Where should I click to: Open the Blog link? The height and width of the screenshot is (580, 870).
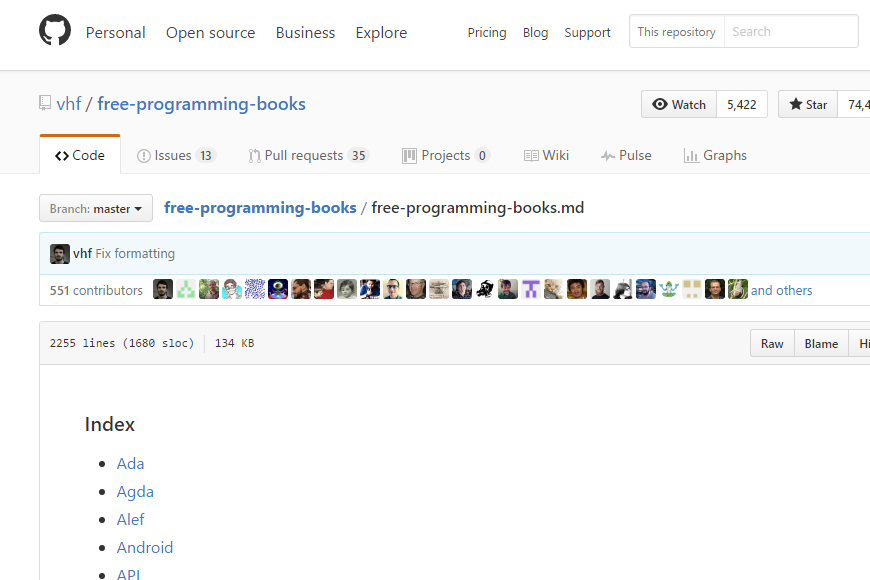click(x=535, y=33)
